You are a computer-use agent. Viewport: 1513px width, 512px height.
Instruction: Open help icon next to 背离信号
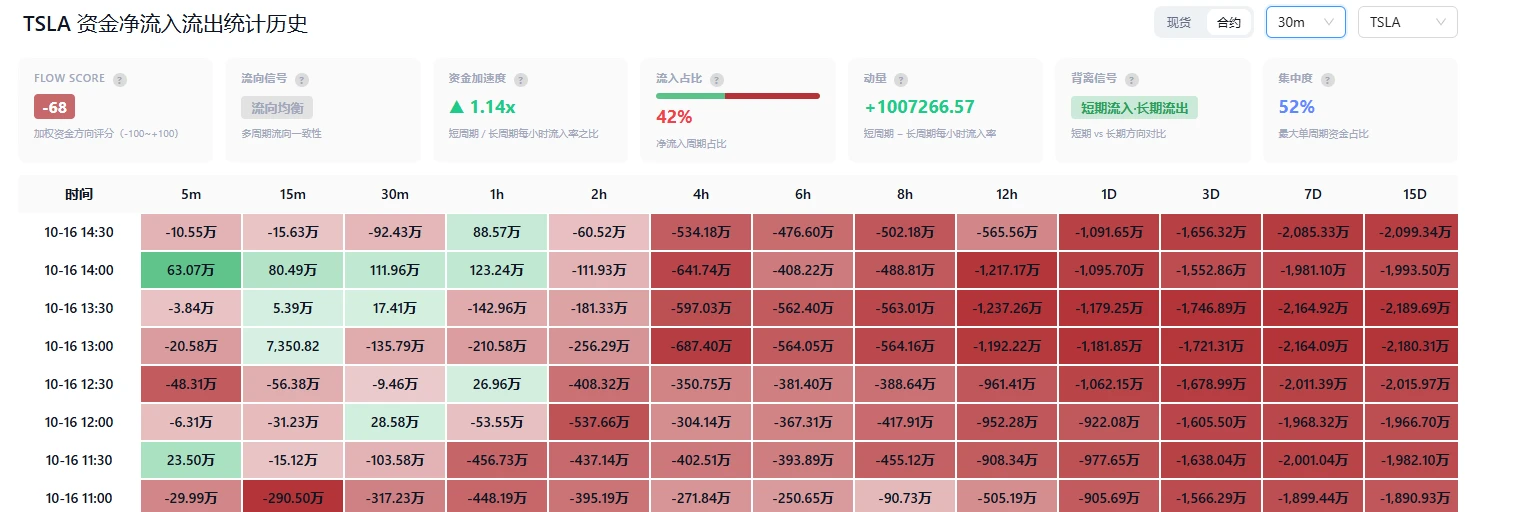click(x=1132, y=79)
